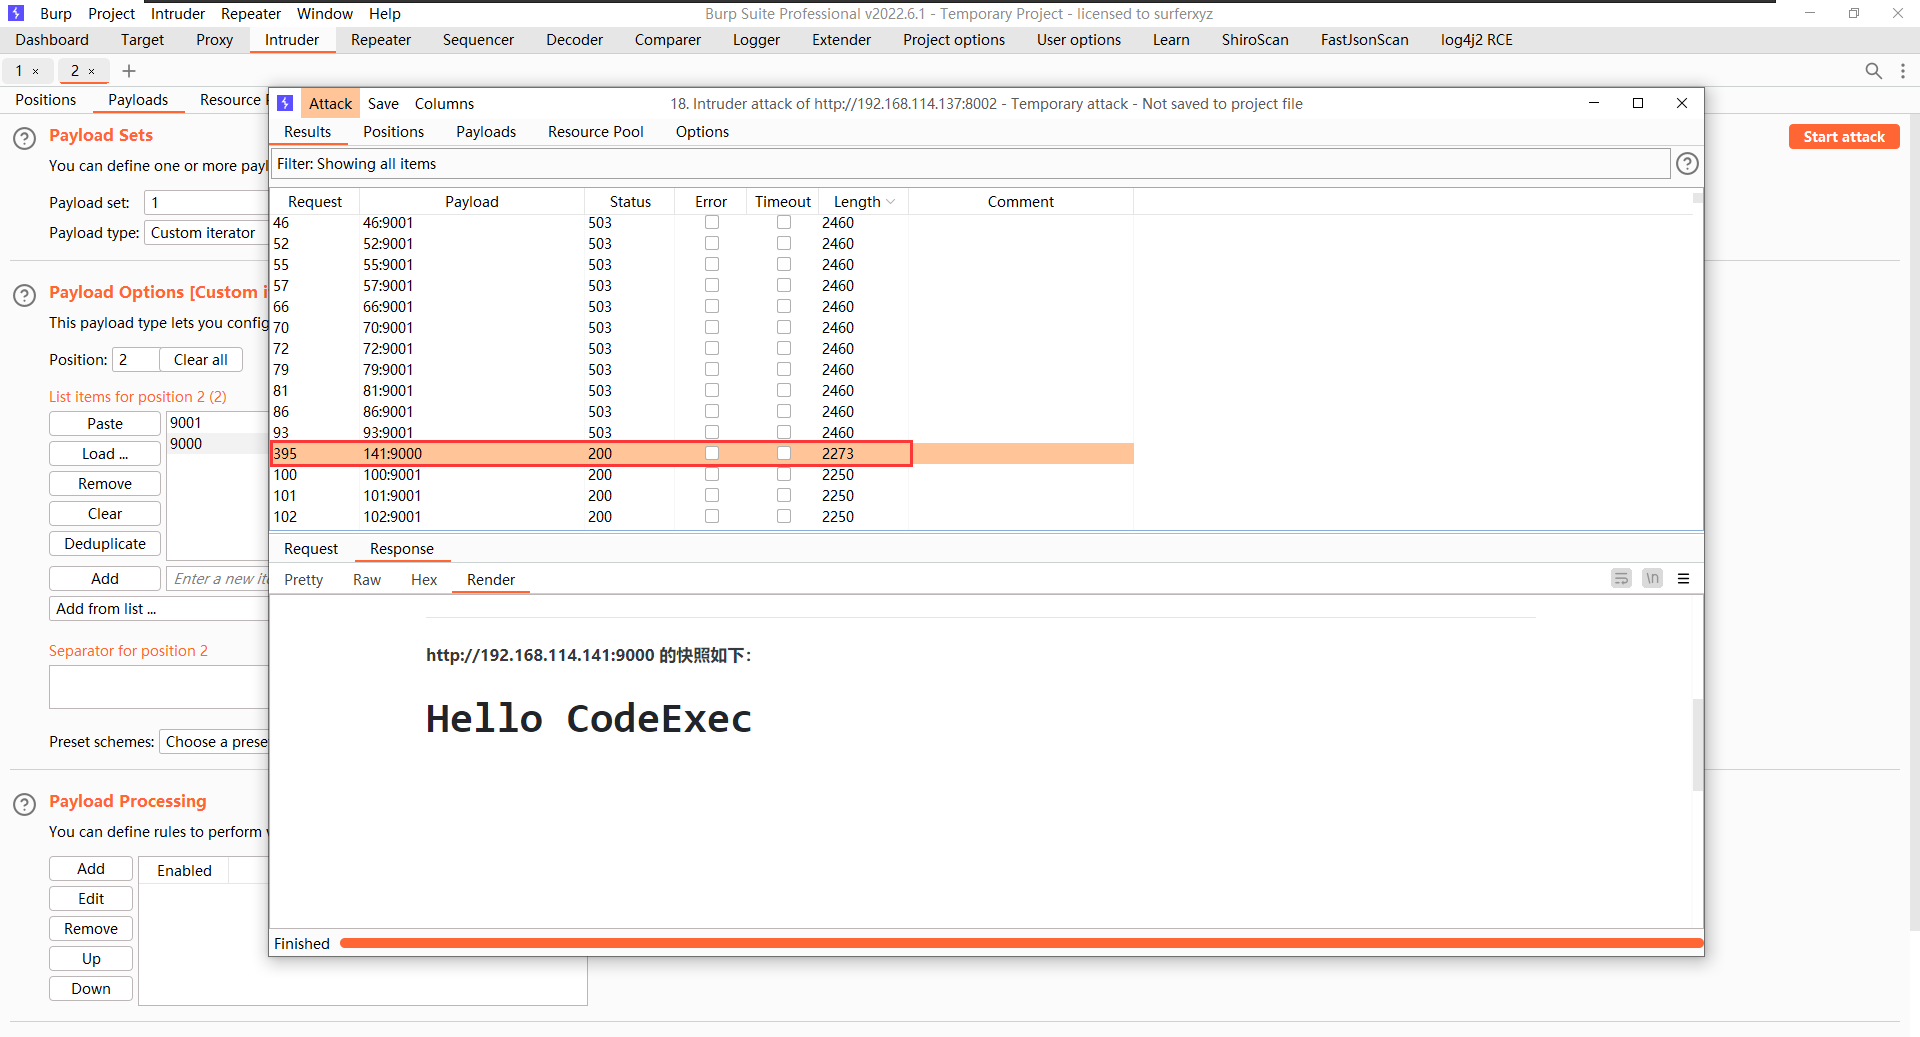Open the Payload type Custom iterator dropdown

tap(206, 233)
